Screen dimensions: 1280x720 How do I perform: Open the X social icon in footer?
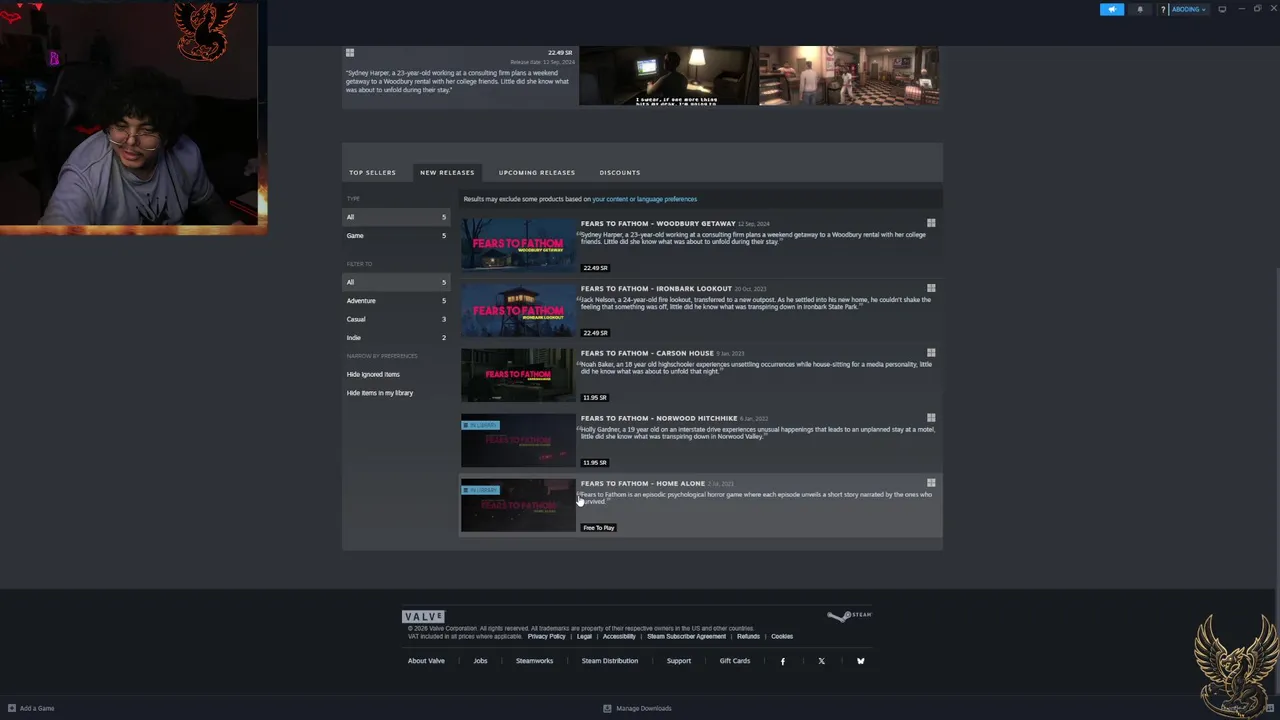tap(821, 661)
